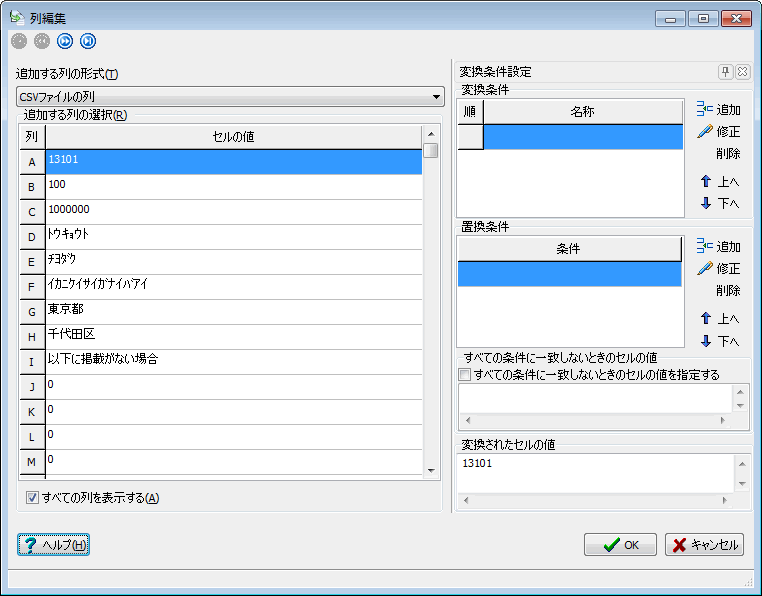Click 修正 pencil in the 置換条件 section

[x=718, y=269]
